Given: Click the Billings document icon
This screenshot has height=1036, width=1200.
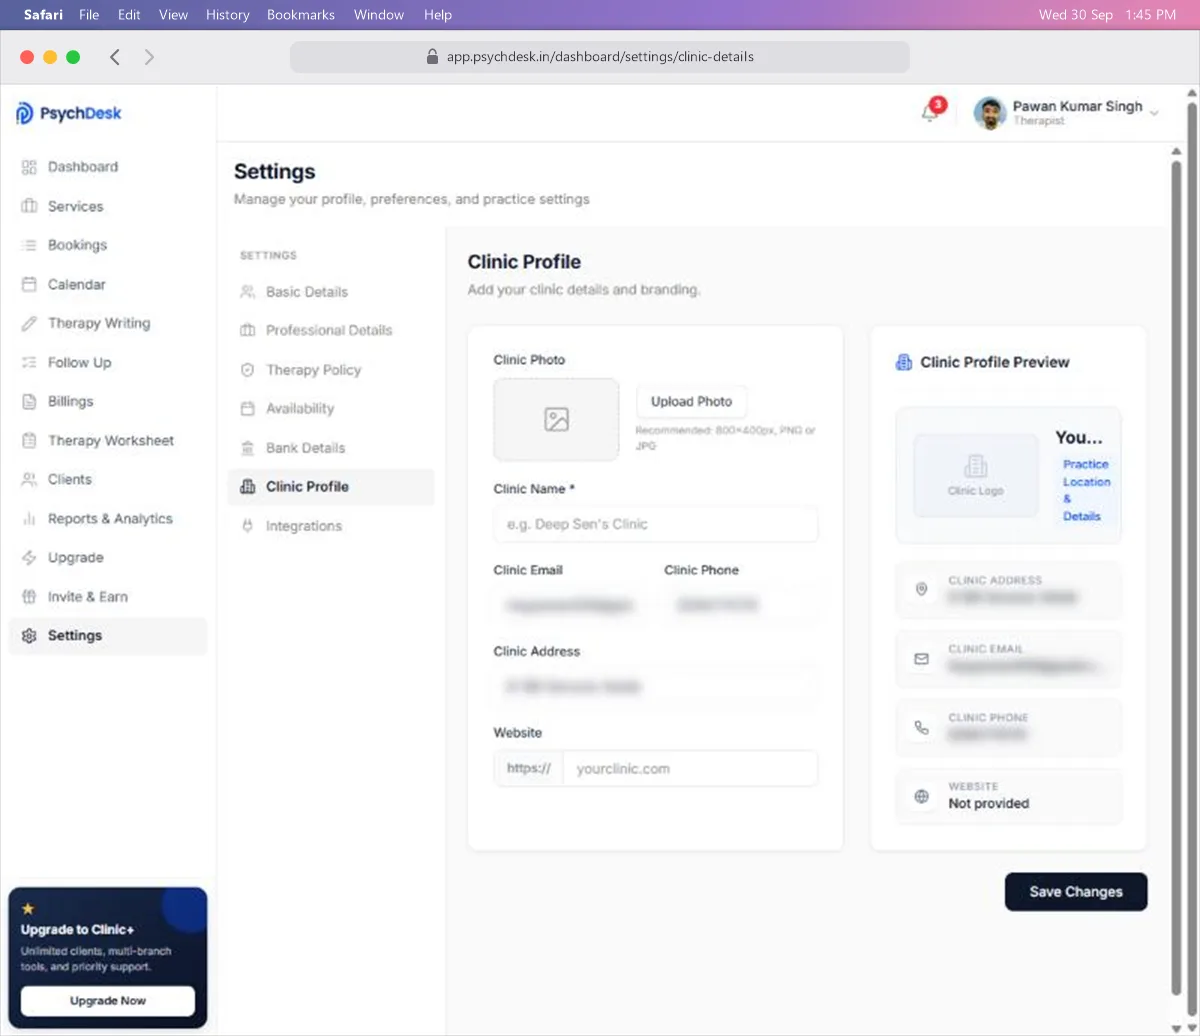Looking at the screenshot, I should pyautogui.click(x=29, y=401).
